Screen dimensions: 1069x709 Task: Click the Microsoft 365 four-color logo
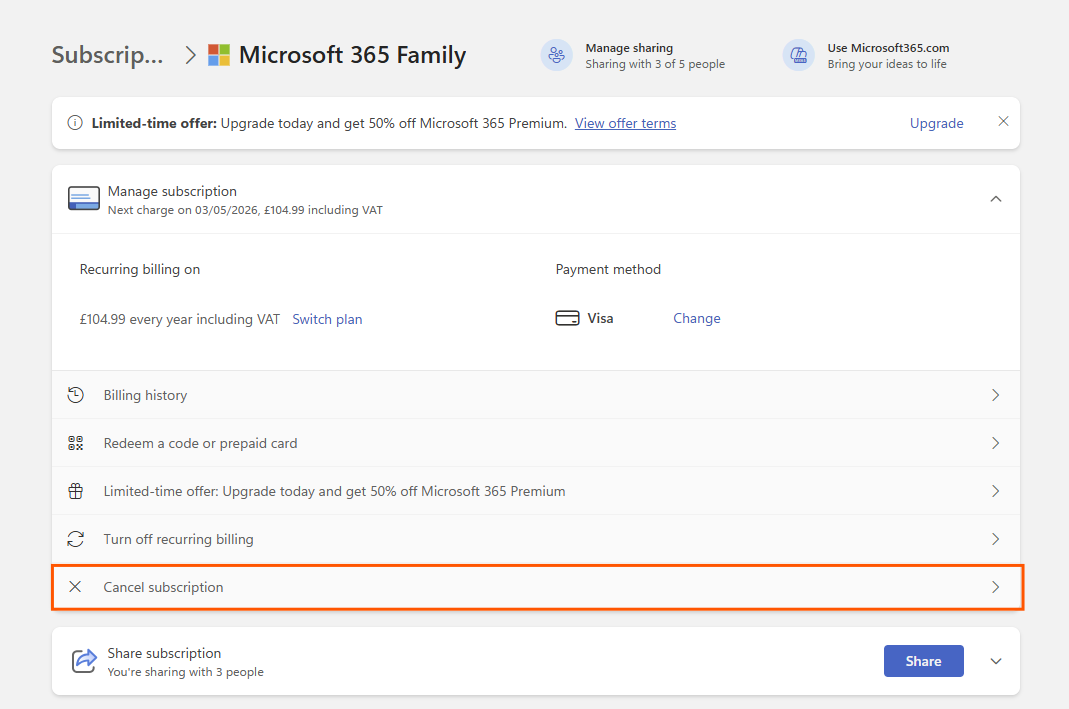pyautogui.click(x=219, y=54)
